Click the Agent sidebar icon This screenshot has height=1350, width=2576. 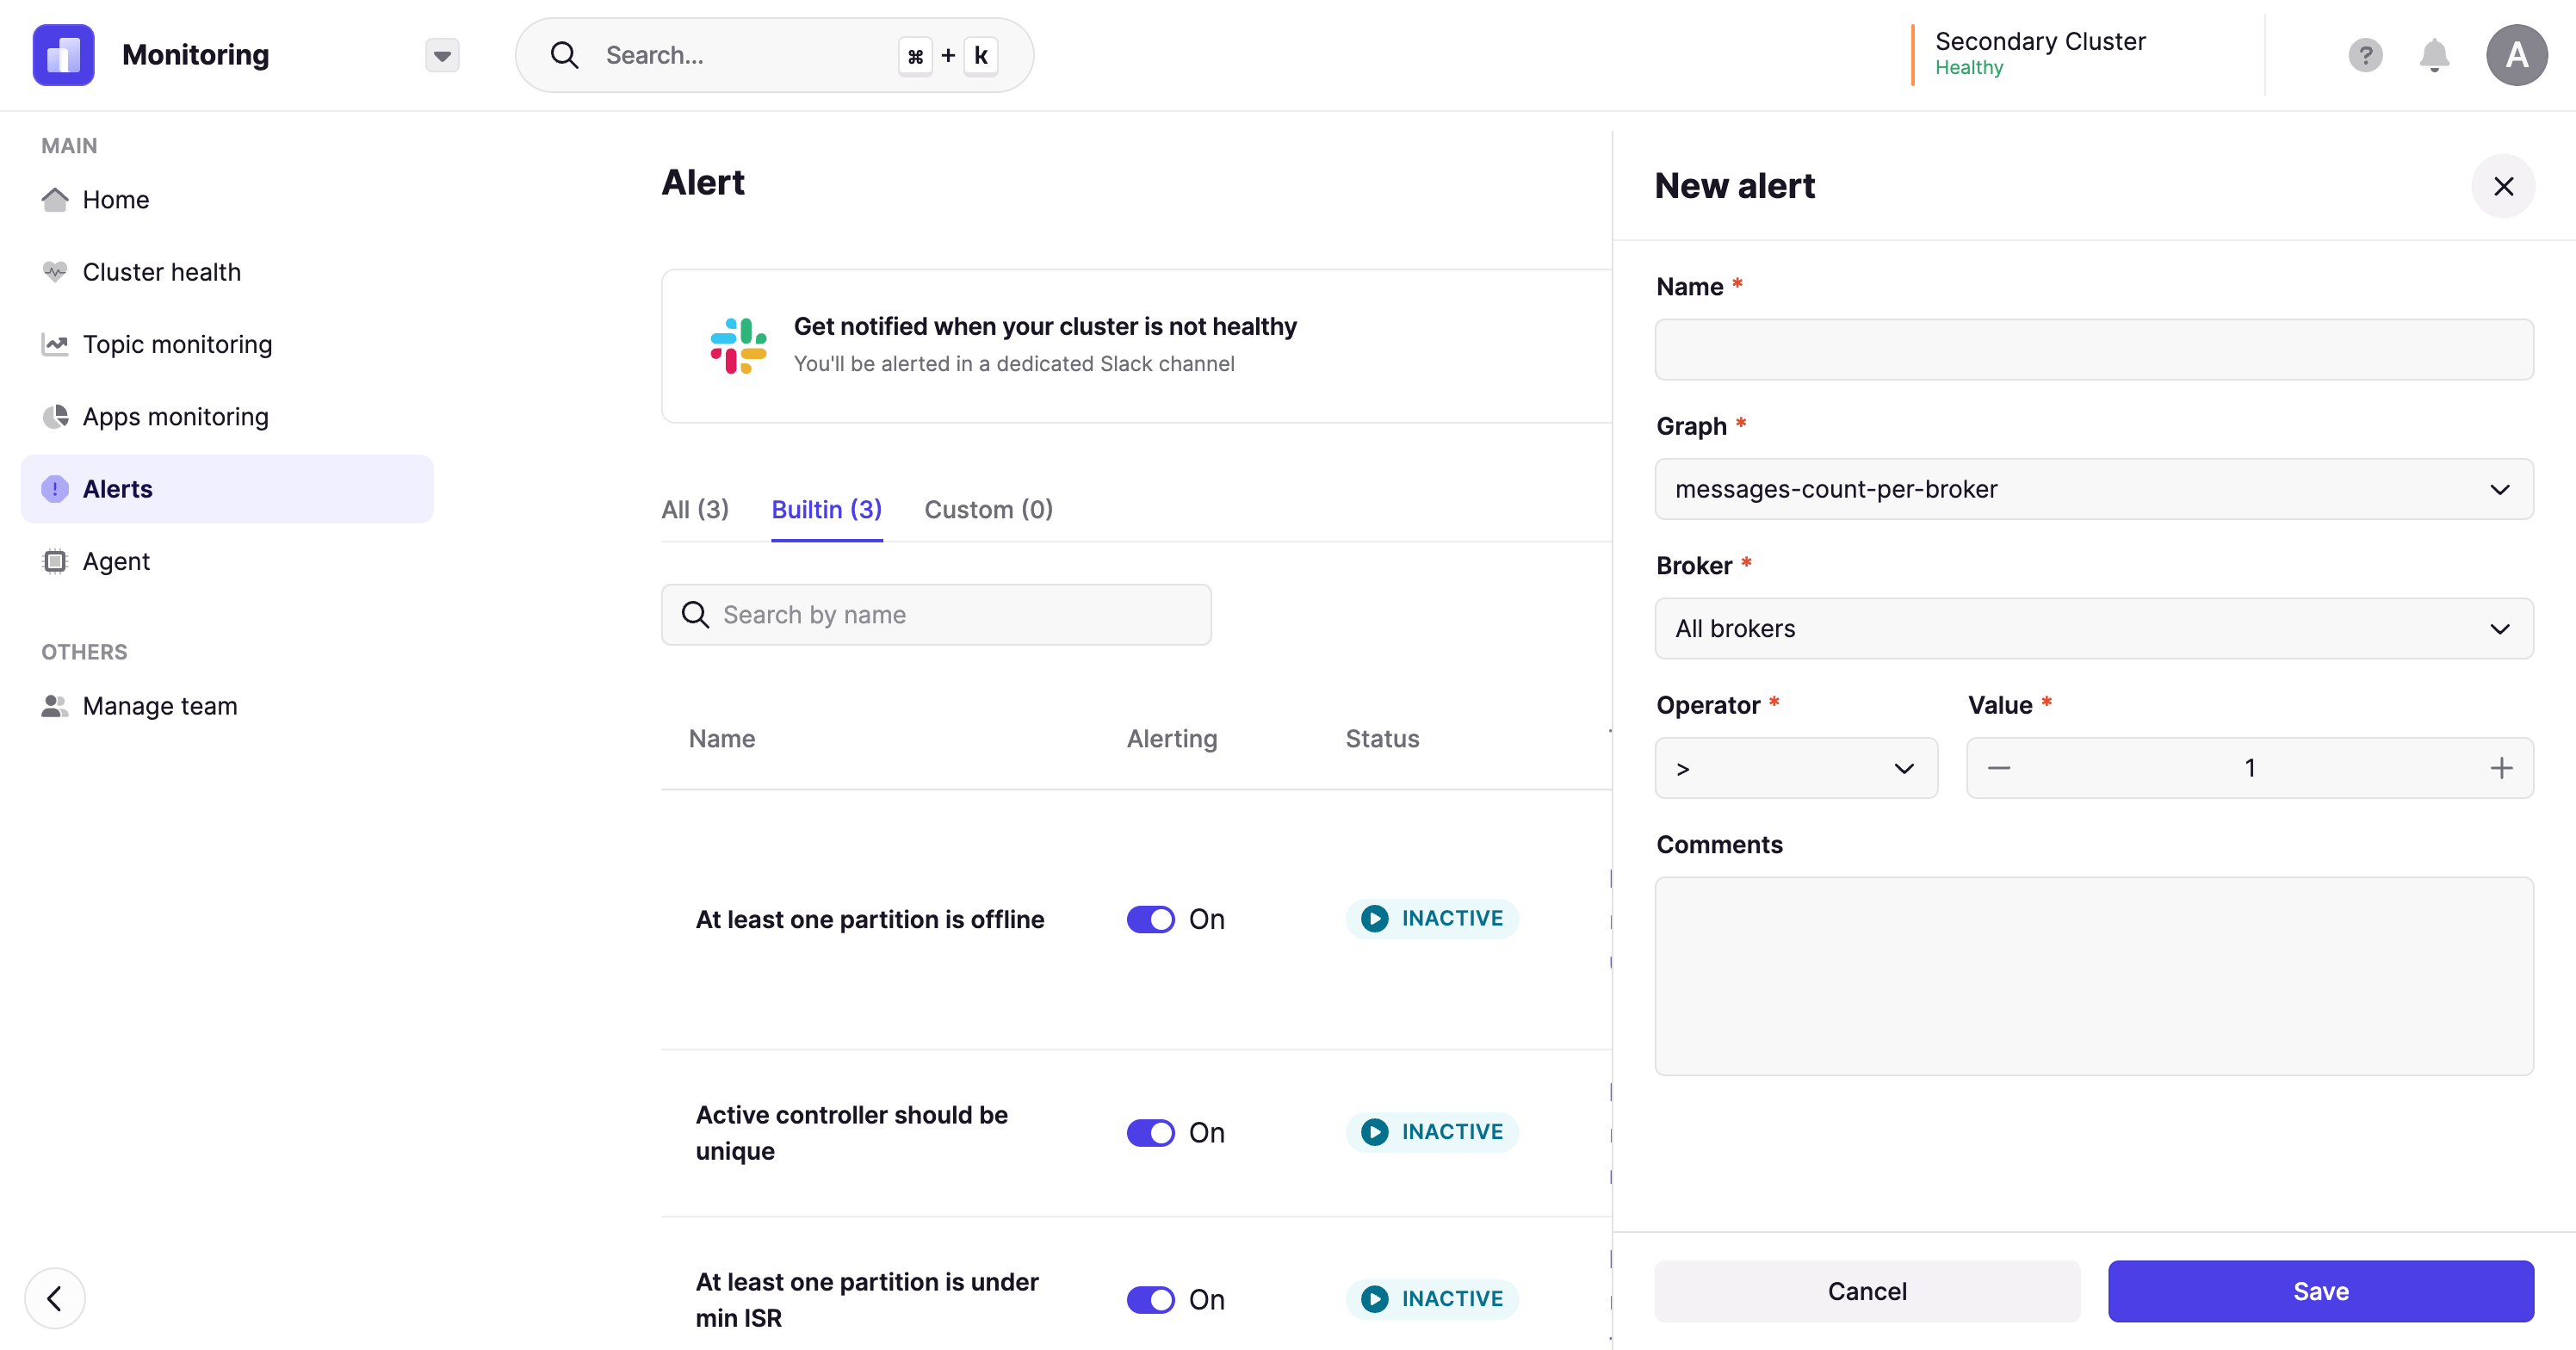pos(56,560)
